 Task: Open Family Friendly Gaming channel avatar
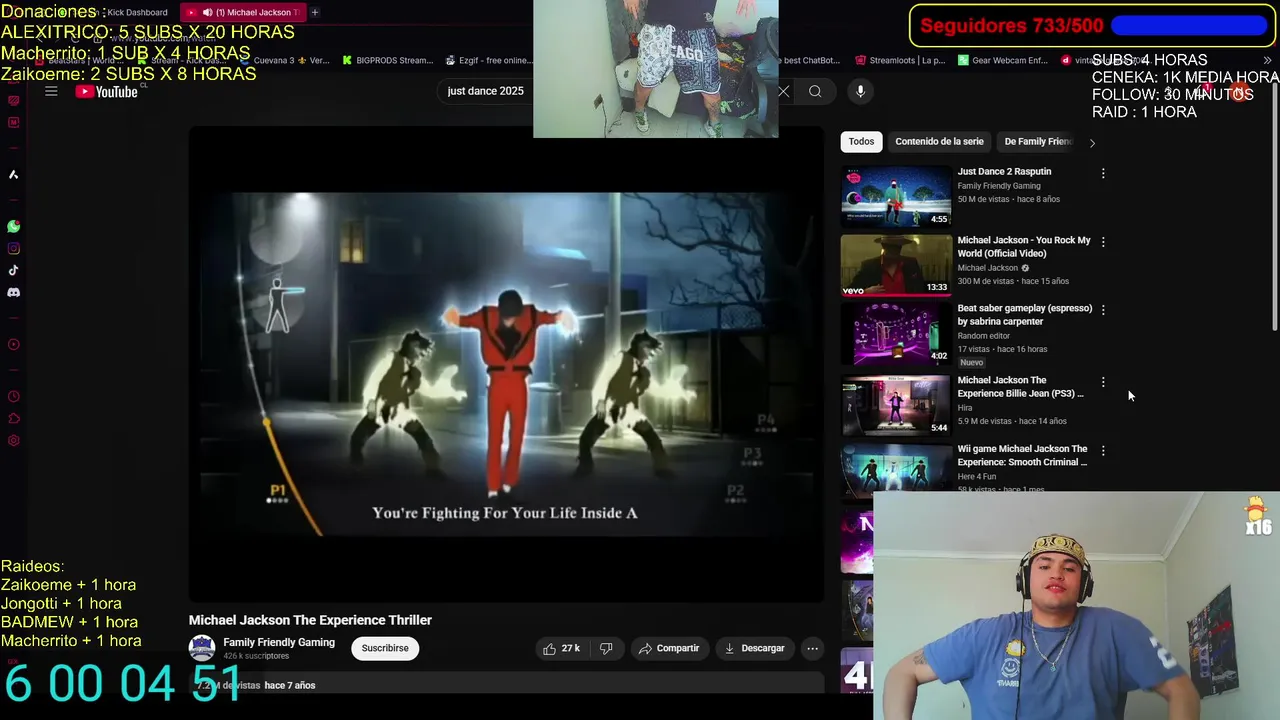click(x=202, y=648)
